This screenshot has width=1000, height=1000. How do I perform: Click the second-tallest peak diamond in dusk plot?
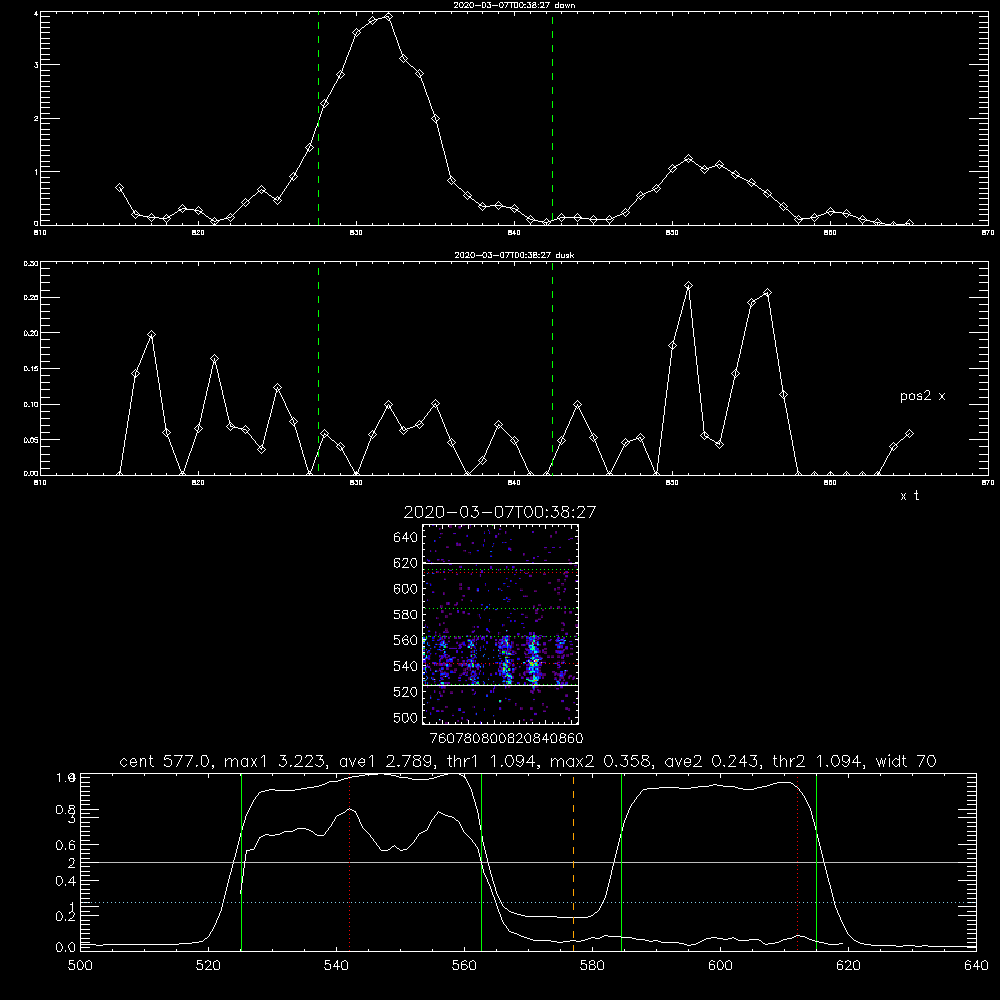point(767,293)
